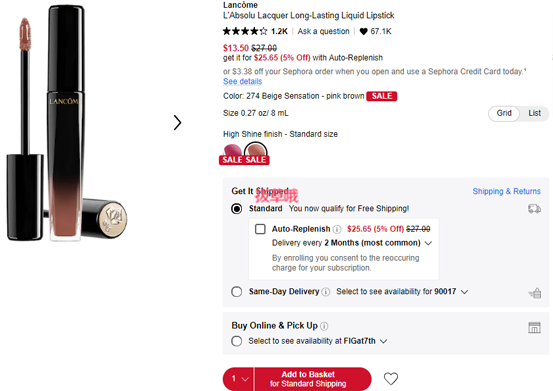Select the Standard shipping radio button

click(237, 209)
